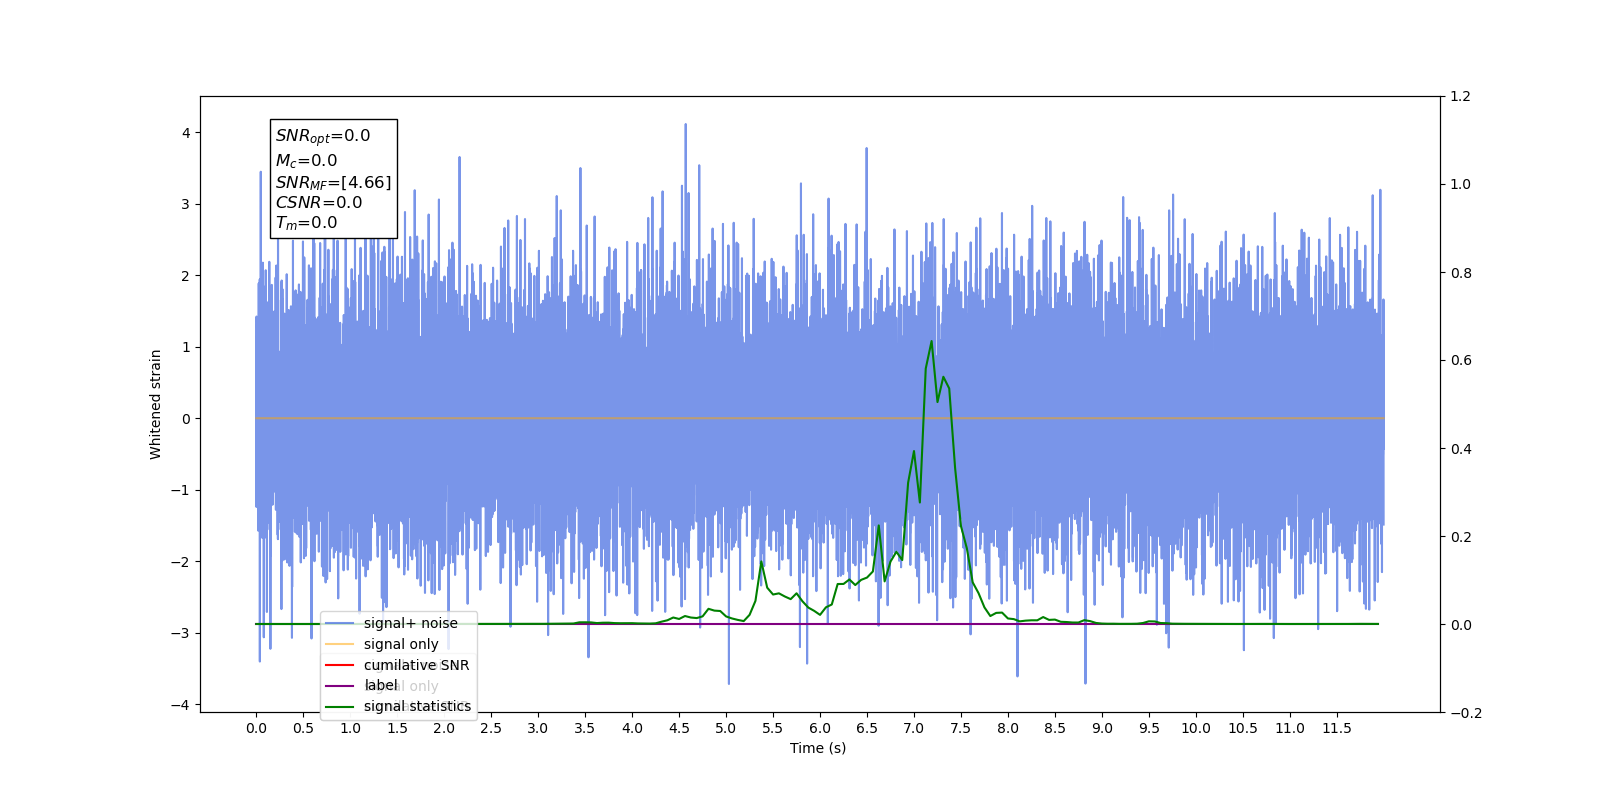This screenshot has height=800, width=1600.
Task: Click the Tm=0.0 annotation line
Action: tap(306, 223)
